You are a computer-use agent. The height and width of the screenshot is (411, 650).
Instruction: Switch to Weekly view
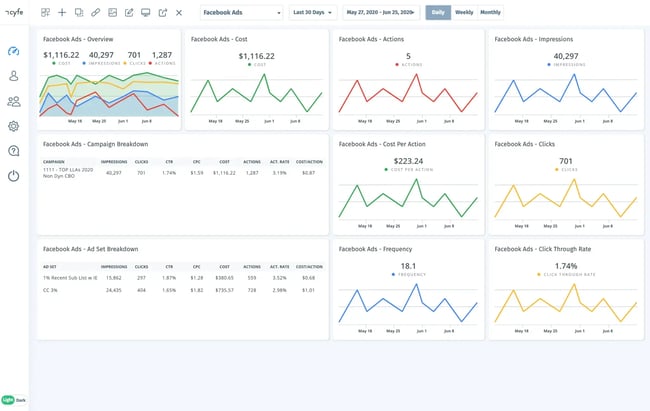(464, 13)
